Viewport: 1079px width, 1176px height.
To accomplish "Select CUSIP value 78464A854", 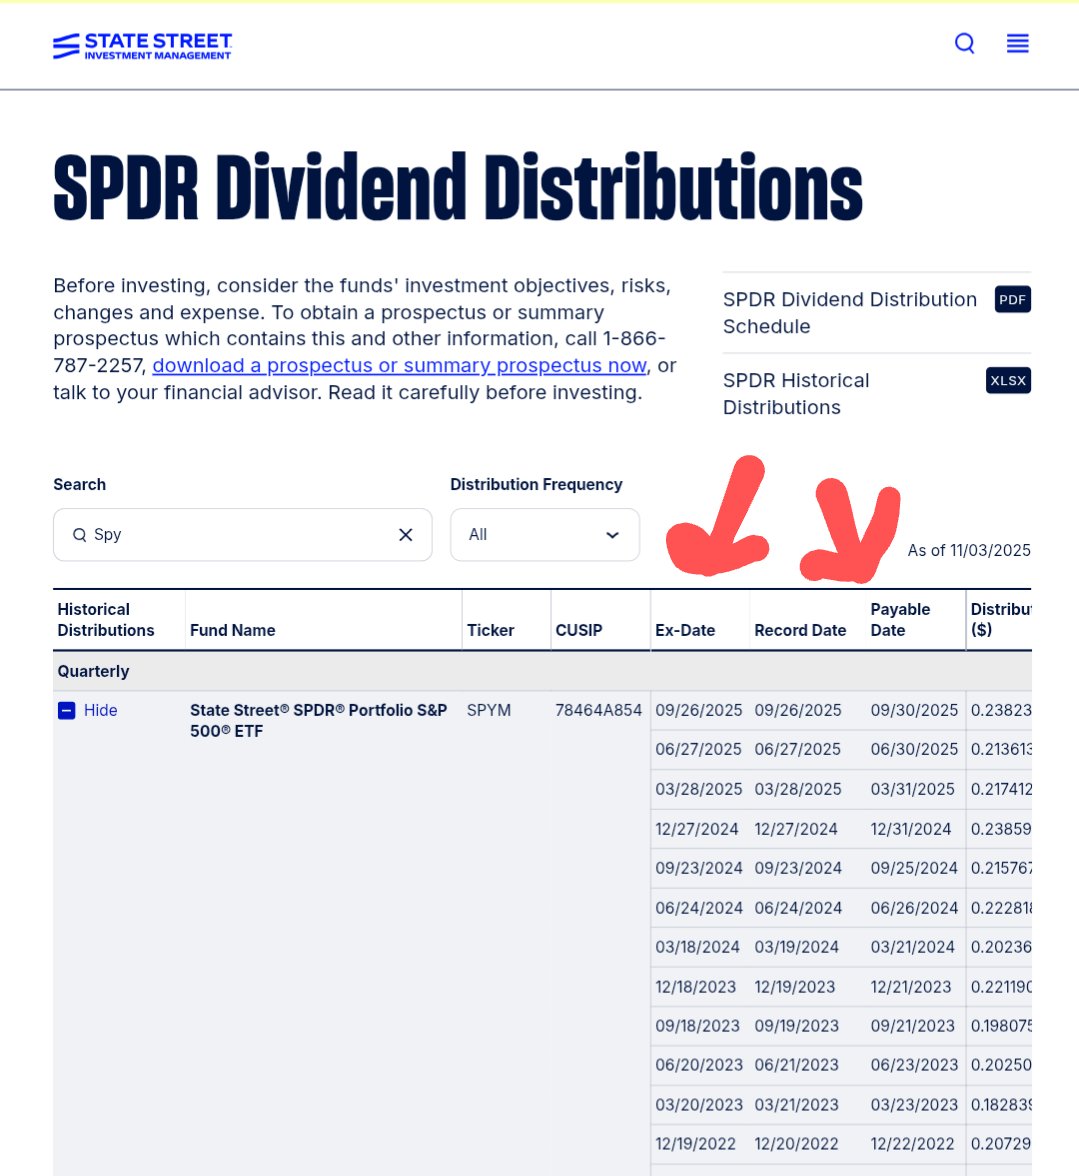I will point(598,710).
